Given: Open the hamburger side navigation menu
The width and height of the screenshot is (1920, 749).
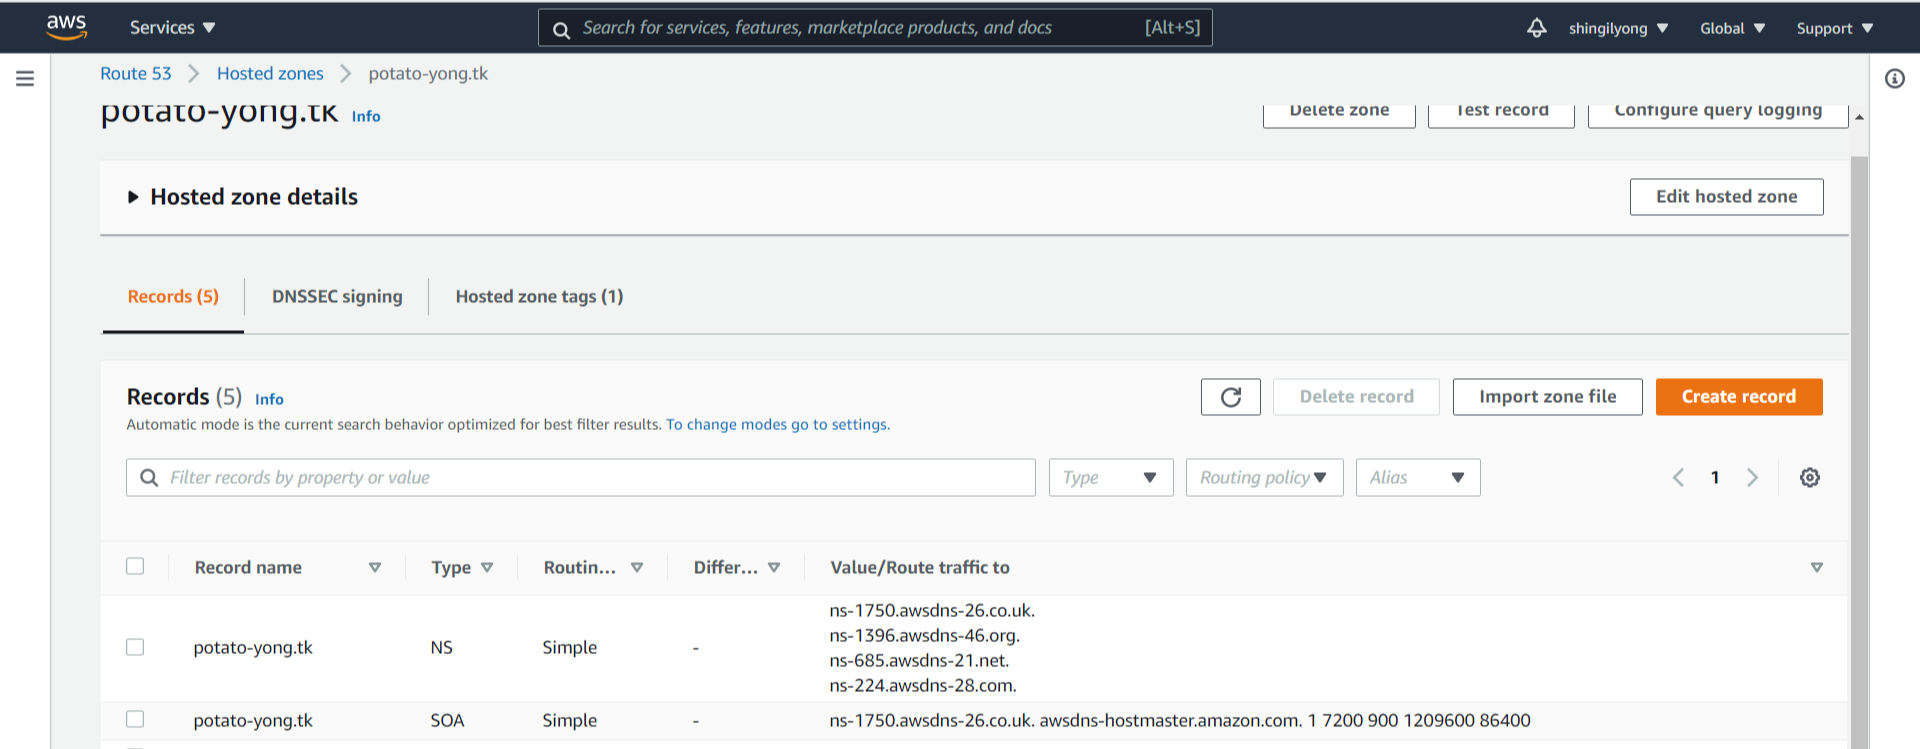Looking at the screenshot, I should pos(25,78).
